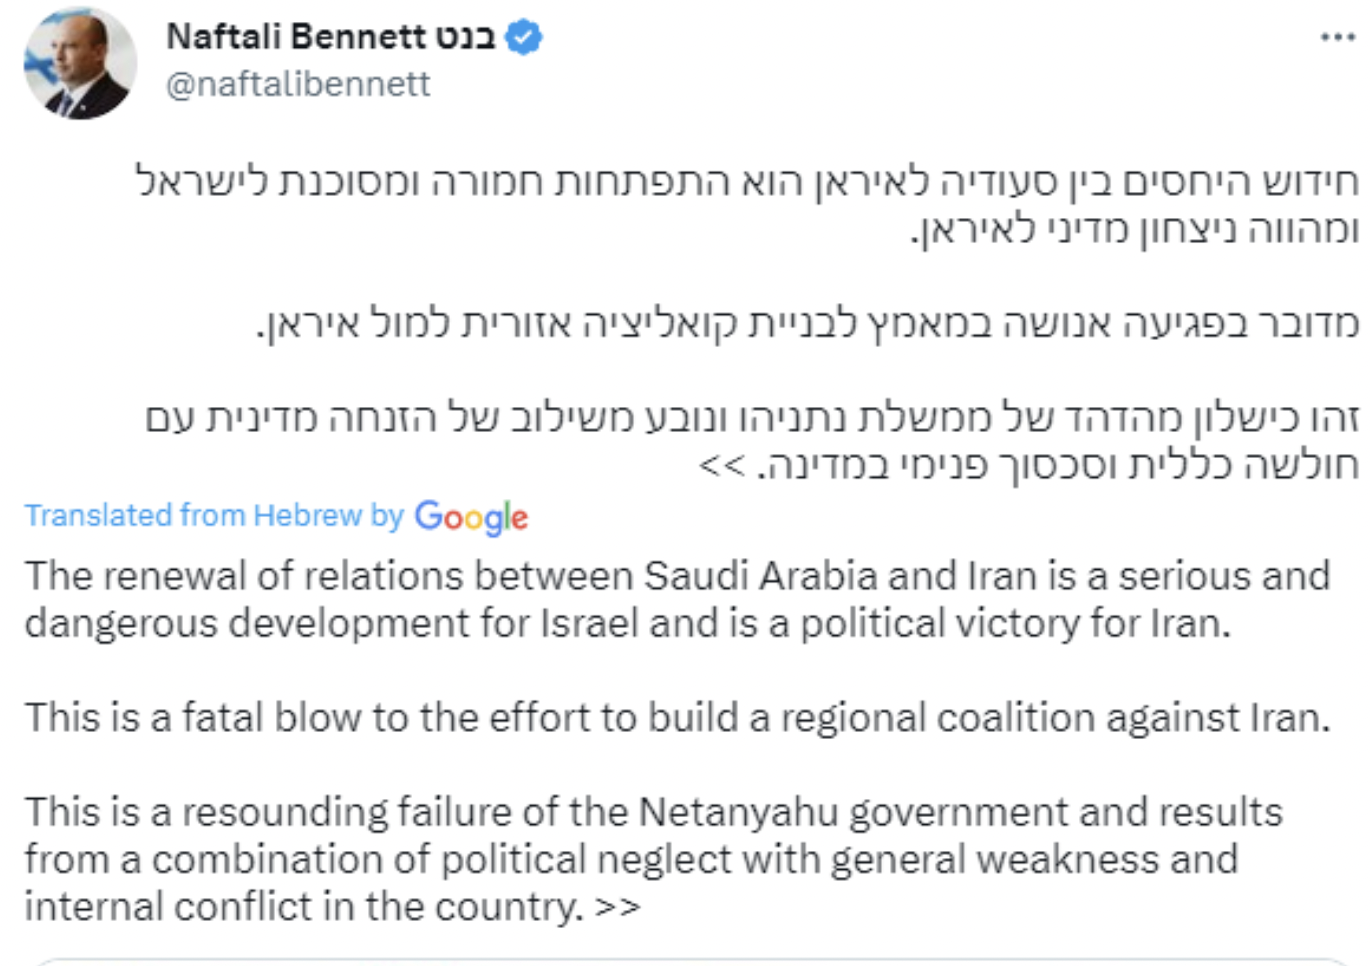Click the blue verified checkmark badge
Viewport: 1370px width, 966px height.
click(x=524, y=37)
